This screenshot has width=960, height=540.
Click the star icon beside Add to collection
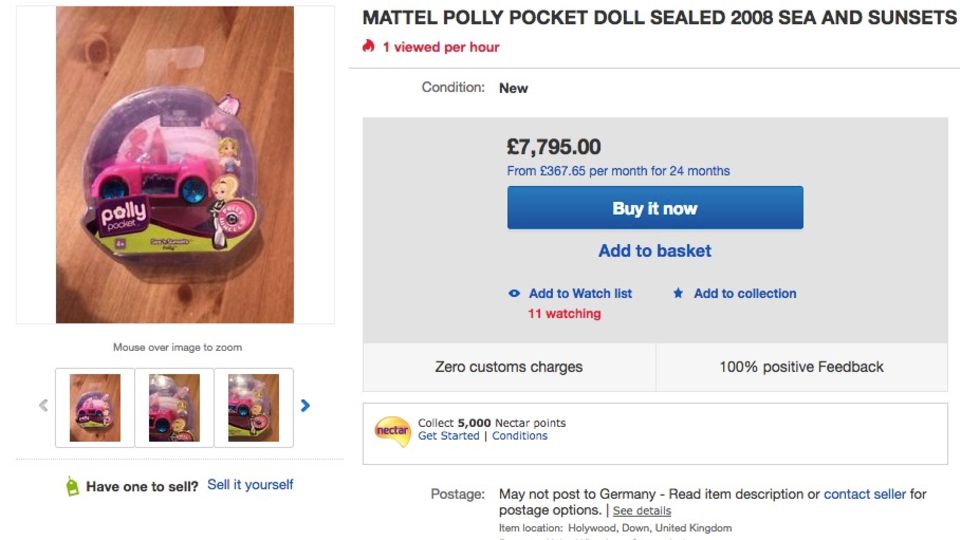coord(678,294)
